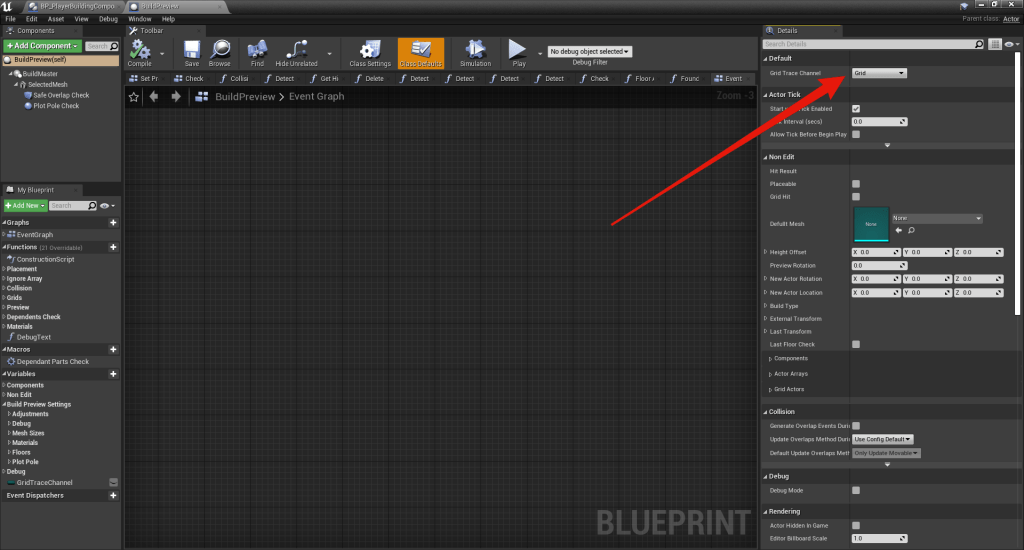Viewport: 1024px width, 550px height.
Task: Click the Play button
Action: tap(519, 53)
